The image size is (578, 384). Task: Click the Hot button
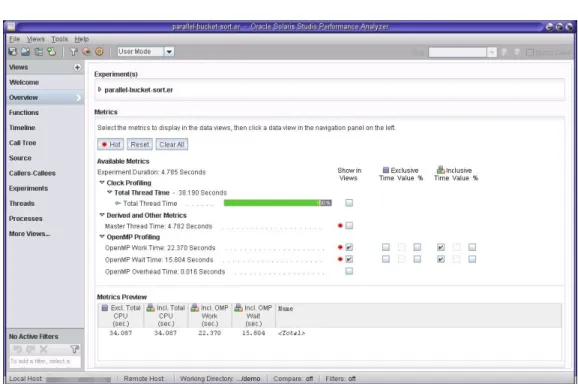click(111, 144)
